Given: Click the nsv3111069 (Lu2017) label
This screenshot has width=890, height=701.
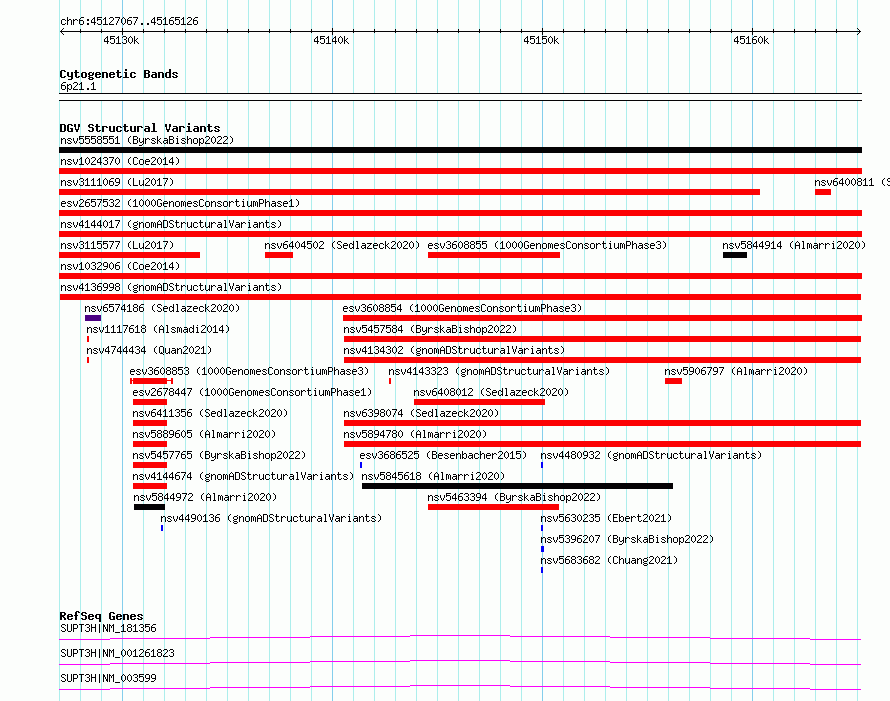Looking at the screenshot, I should coord(117,182).
